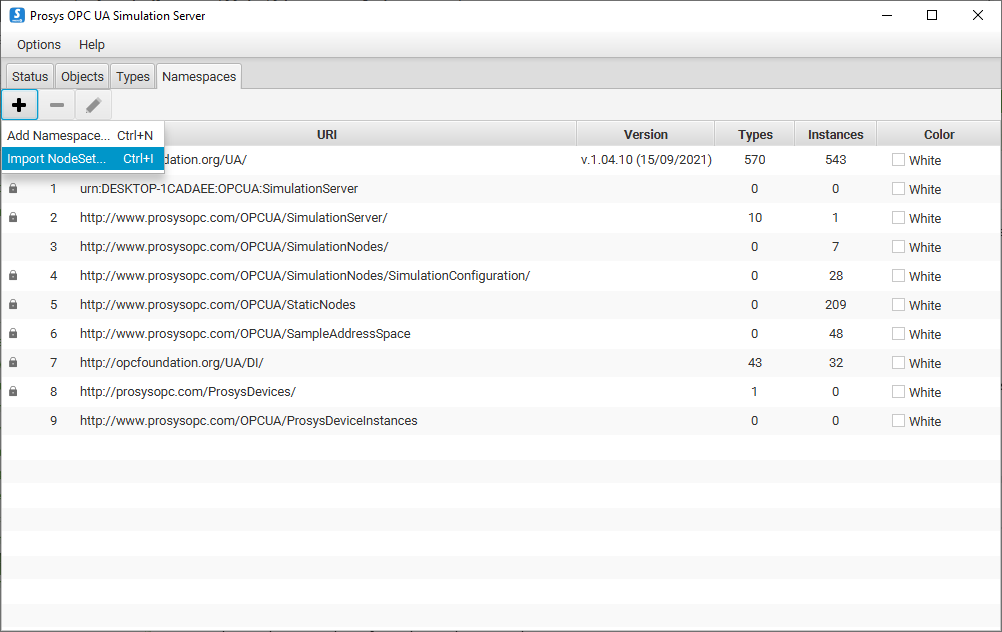This screenshot has width=1002, height=632.
Task: Click lock icon on SimulationServer namespace row 2
Action: point(13,217)
